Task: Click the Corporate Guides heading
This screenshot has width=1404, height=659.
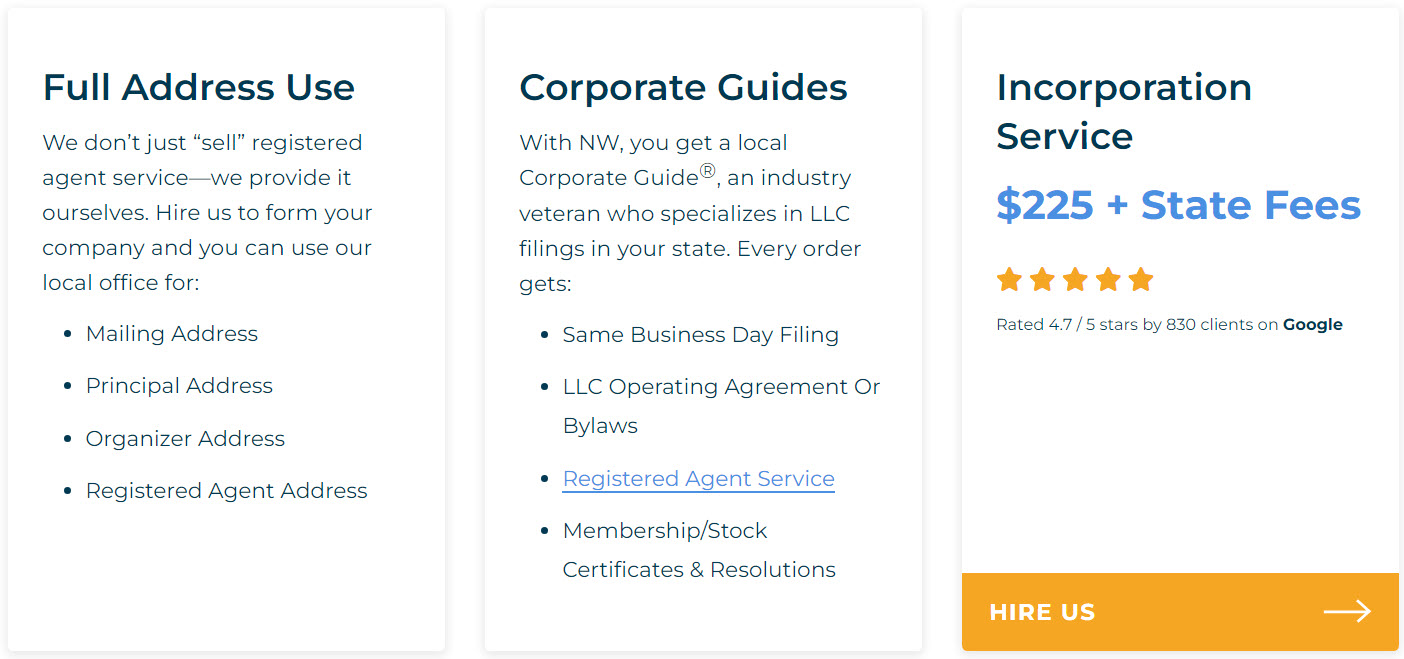Action: click(x=683, y=87)
